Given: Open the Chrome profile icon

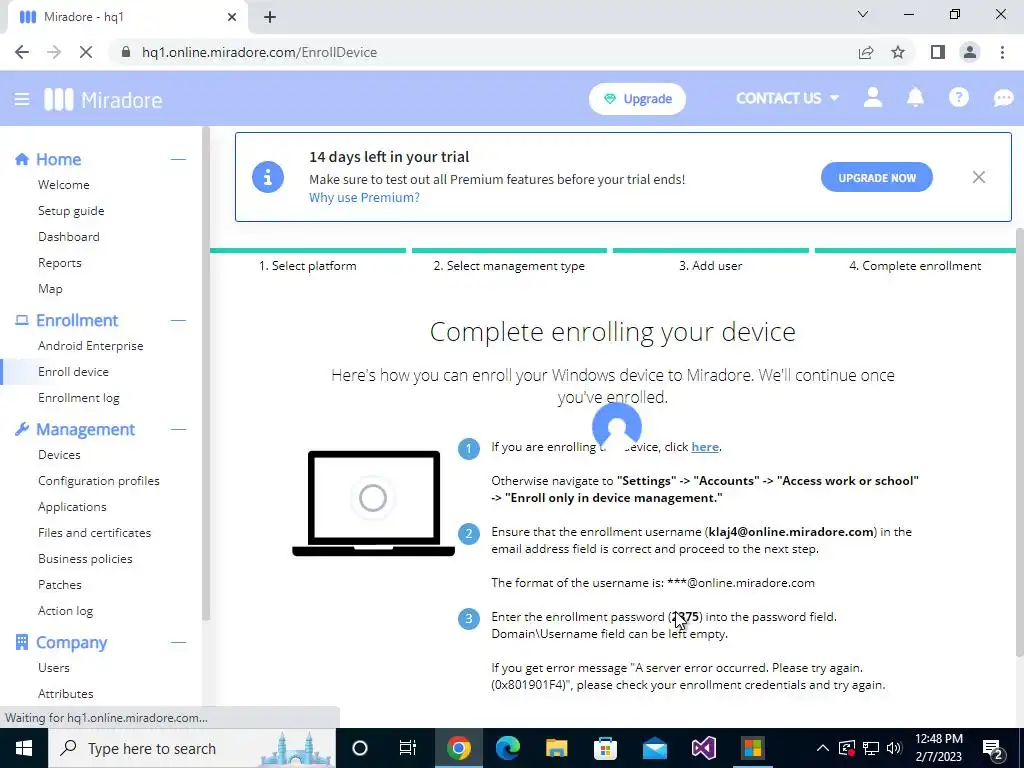Looking at the screenshot, I should pos(970,52).
